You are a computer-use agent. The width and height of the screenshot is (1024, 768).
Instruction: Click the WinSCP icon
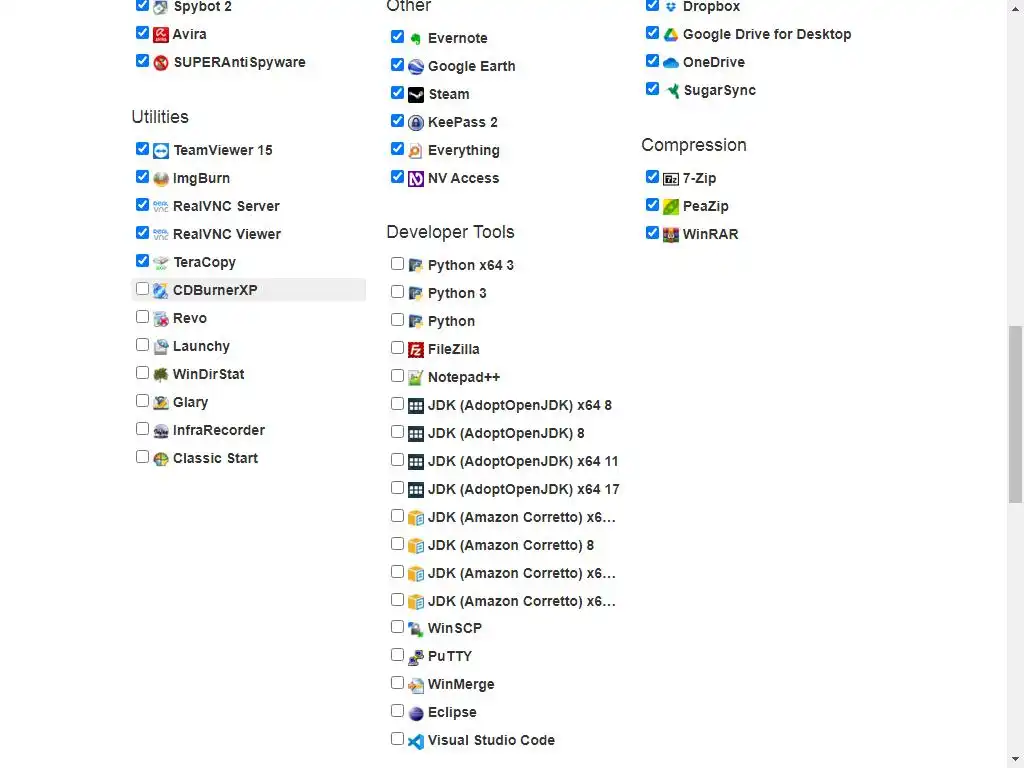(x=416, y=629)
